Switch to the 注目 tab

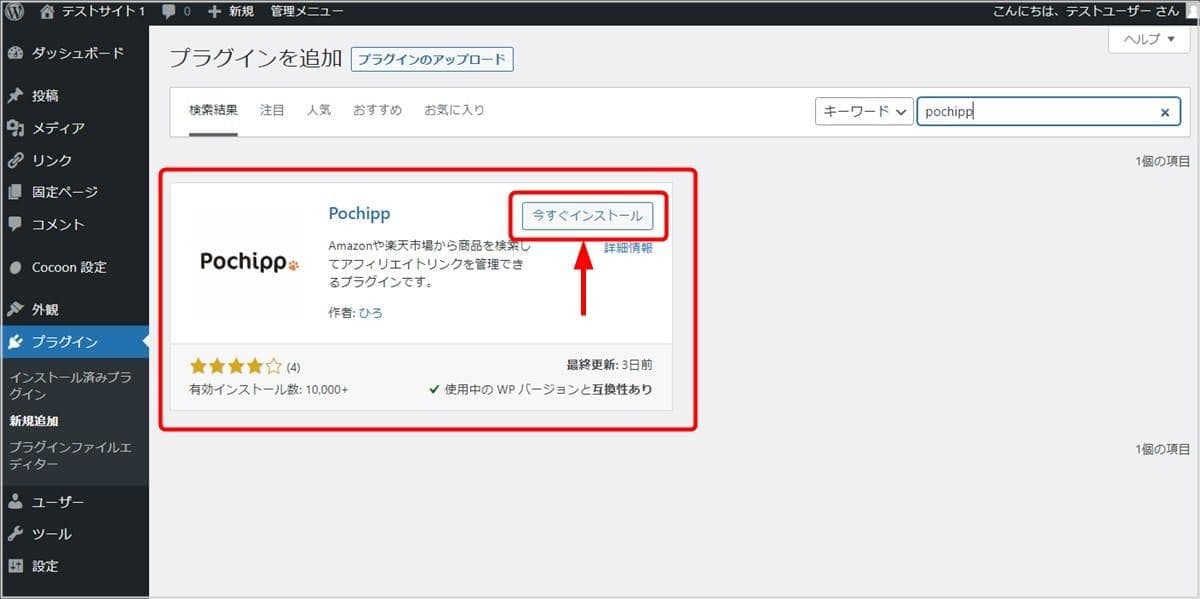coord(272,110)
